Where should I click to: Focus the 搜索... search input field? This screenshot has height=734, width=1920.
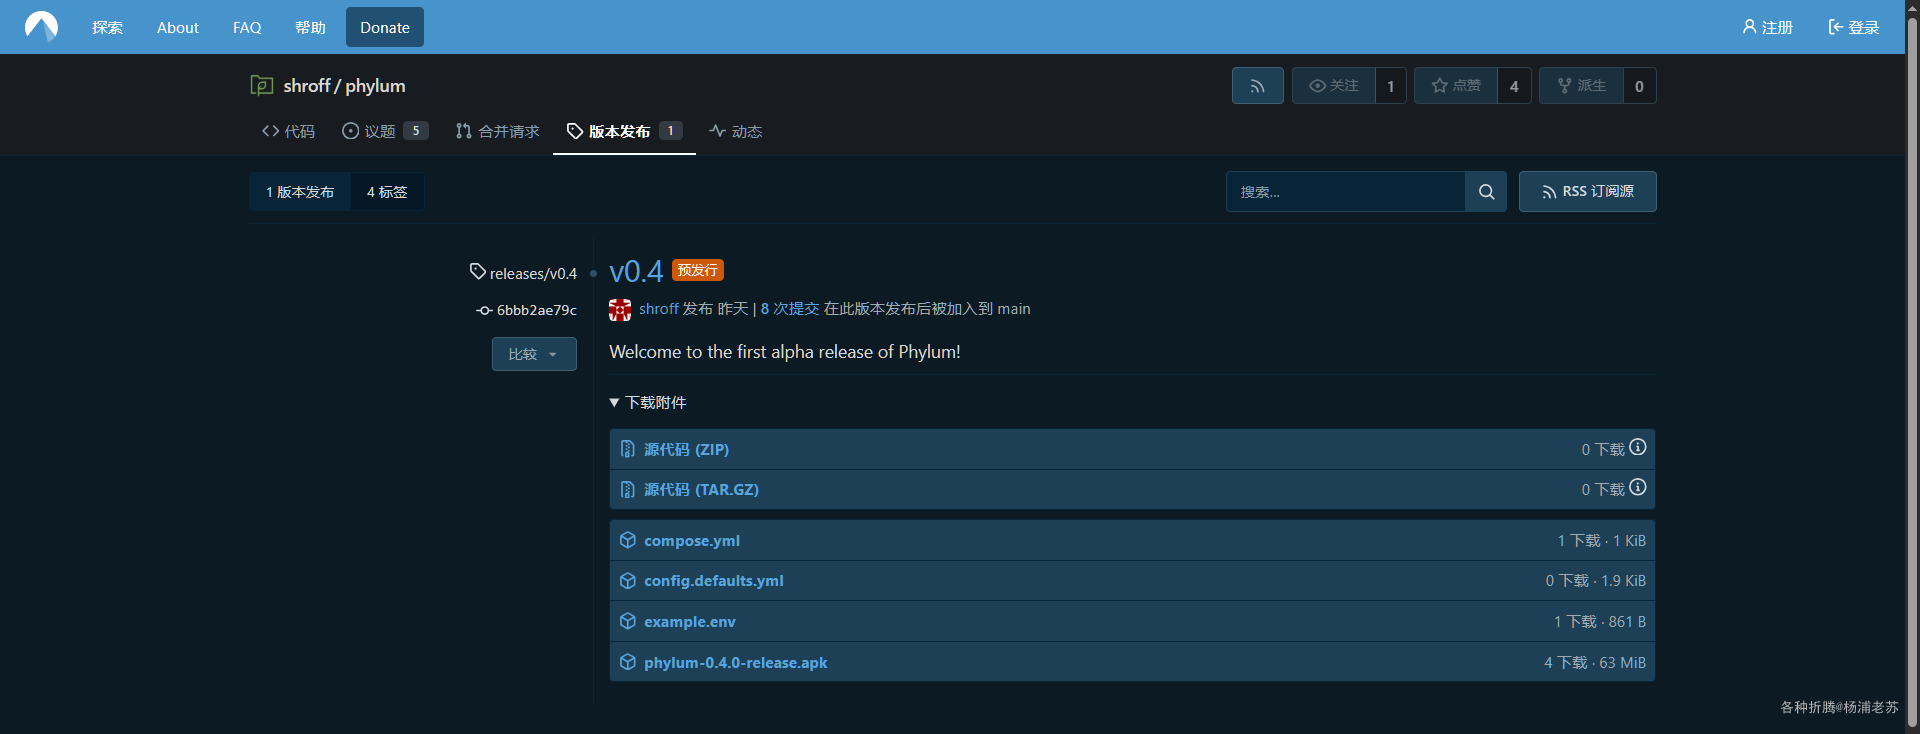(x=1346, y=192)
